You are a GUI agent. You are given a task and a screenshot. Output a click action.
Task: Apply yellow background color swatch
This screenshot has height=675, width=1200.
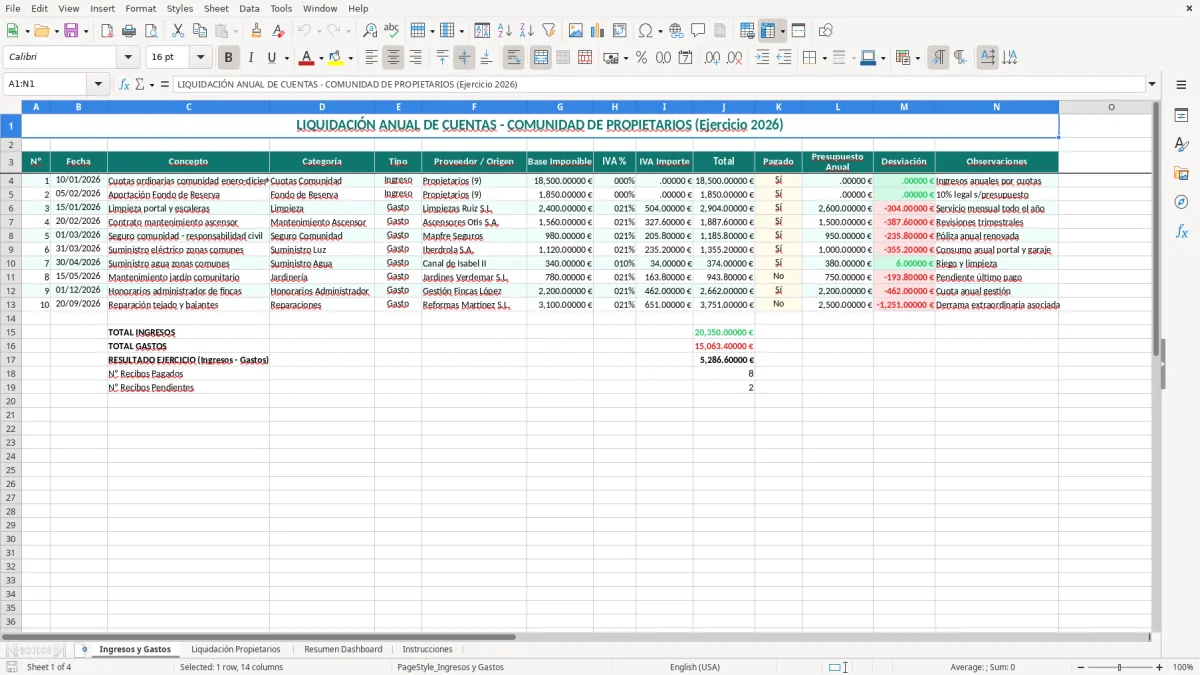(336, 58)
